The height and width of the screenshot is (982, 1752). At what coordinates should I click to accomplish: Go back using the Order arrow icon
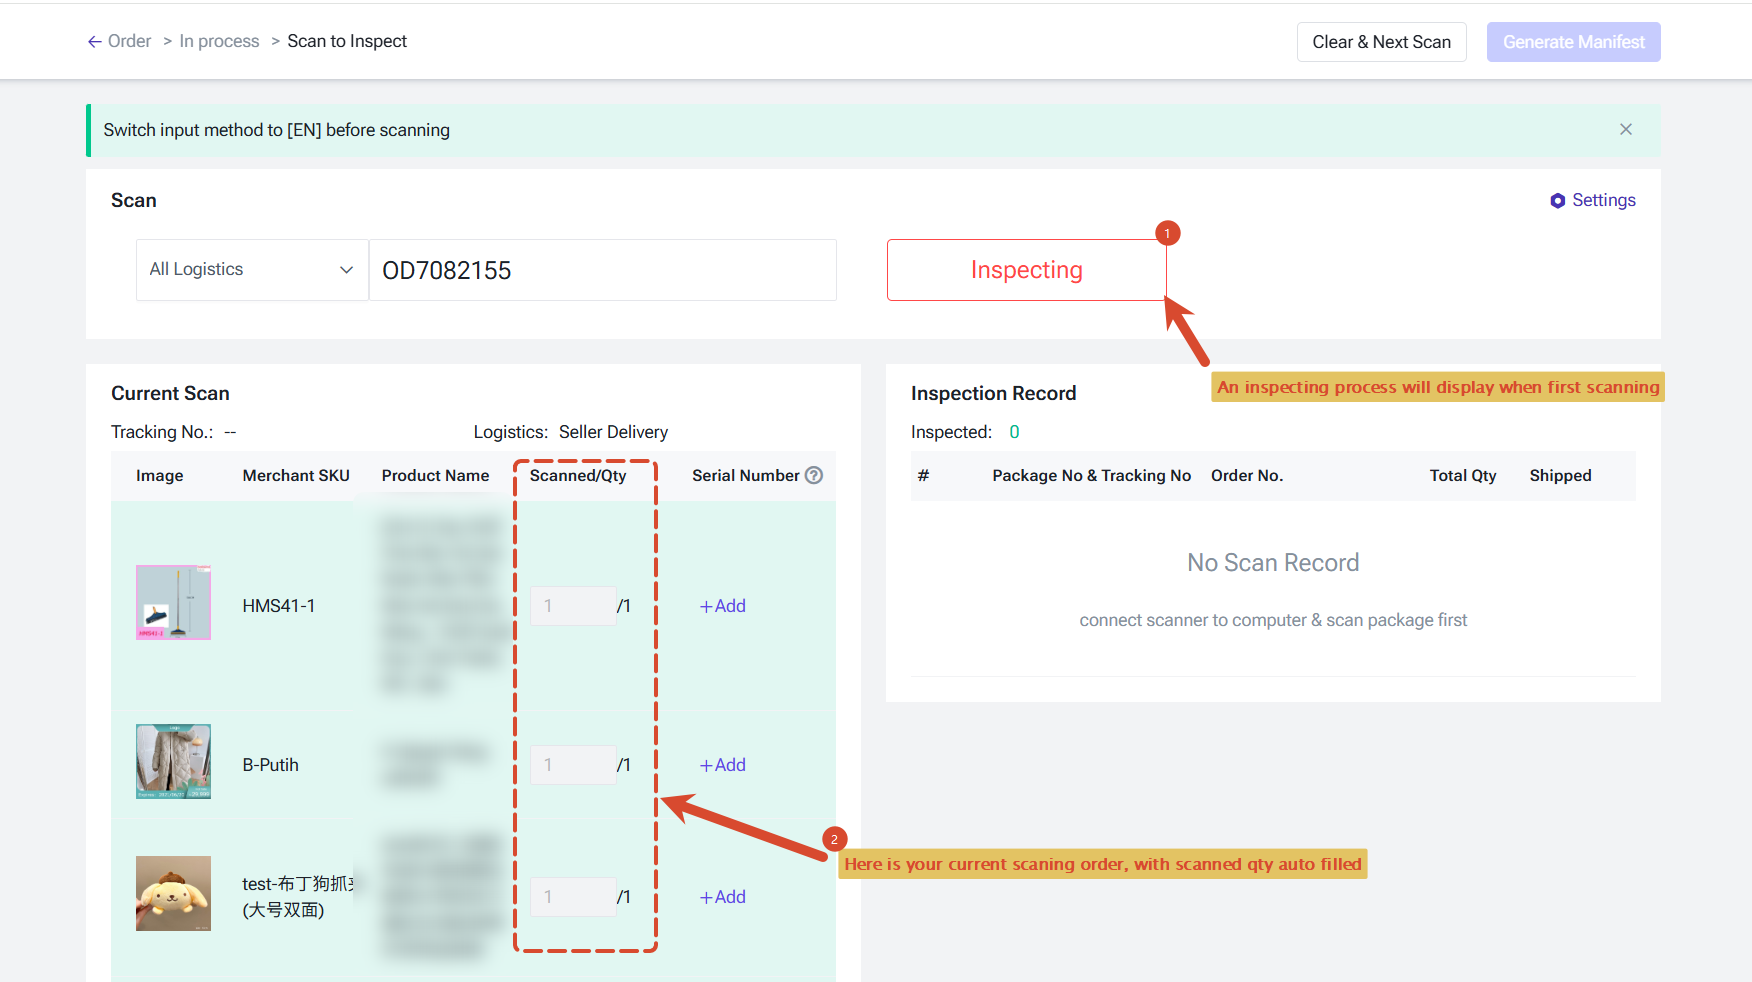click(94, 42)
